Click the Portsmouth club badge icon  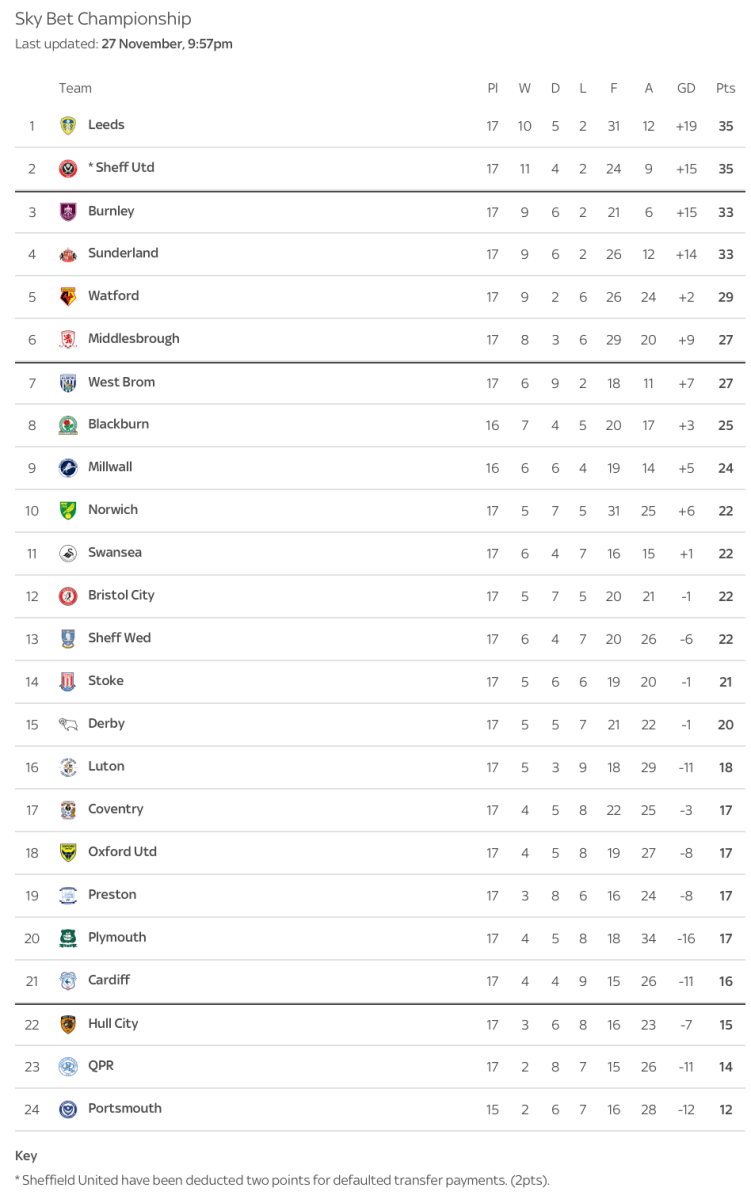coord(68,1110)
